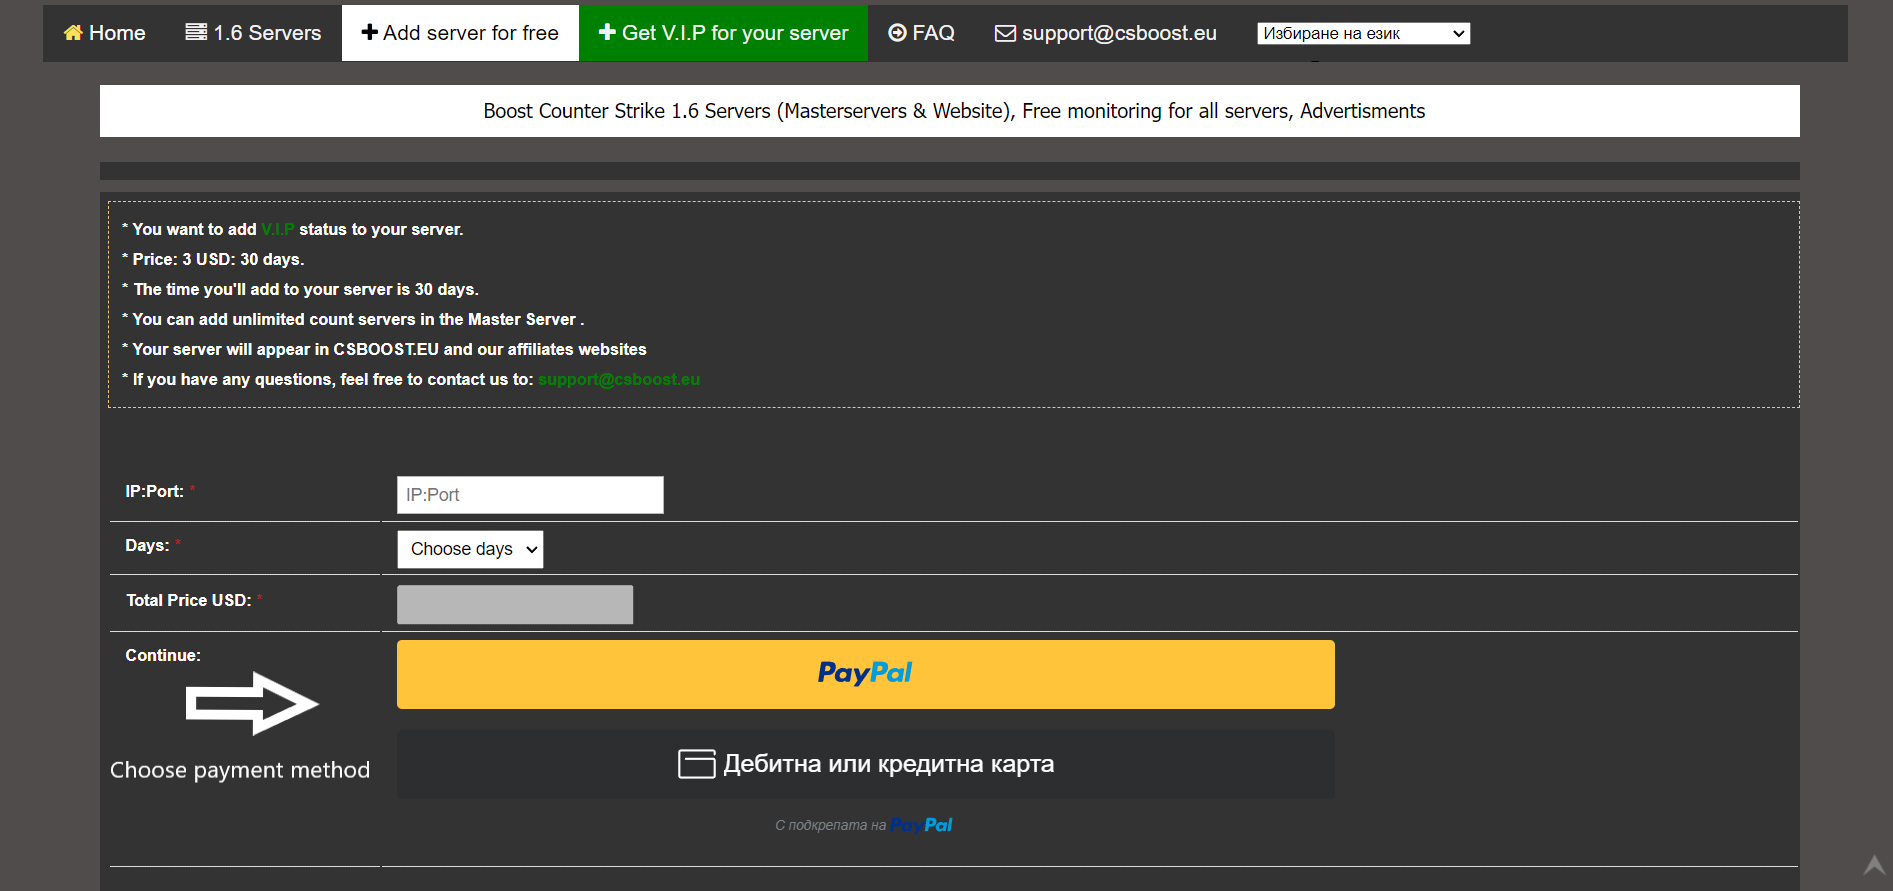Click the support envelope icon
This screenshot has height=891, width=1893.
(1005, 34)
